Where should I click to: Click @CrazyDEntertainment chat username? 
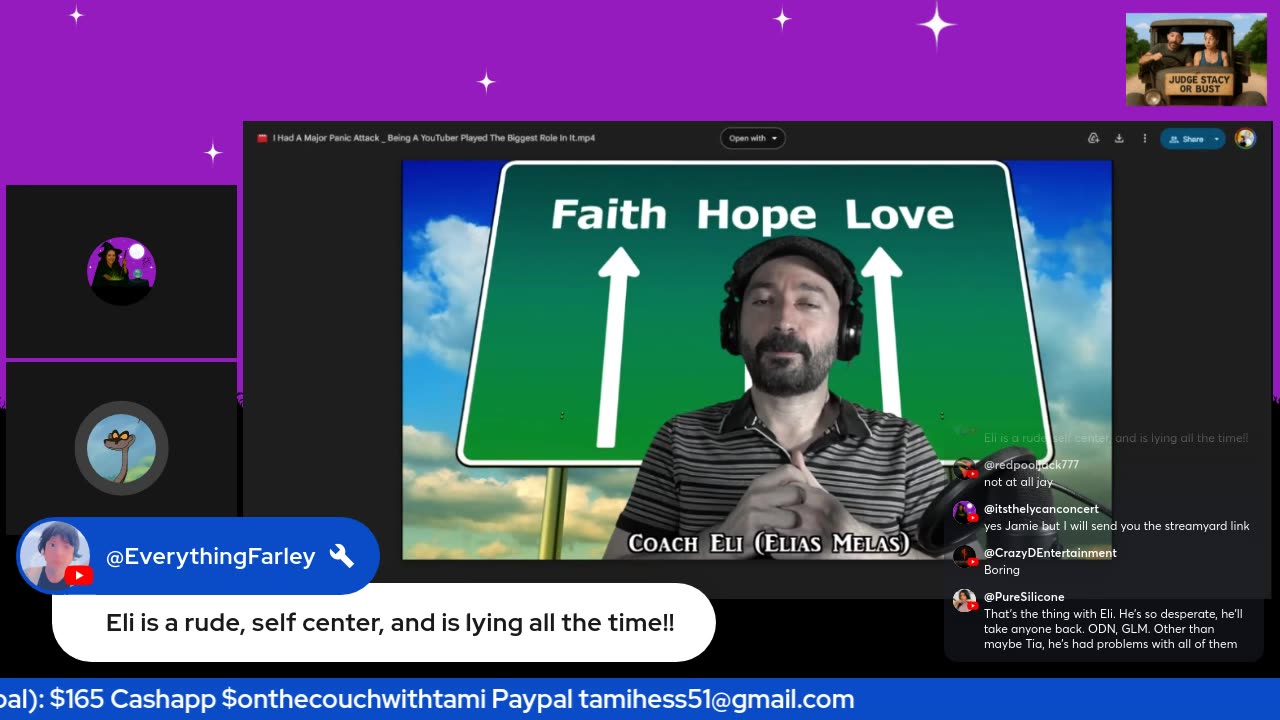(x=1050, y=553)
